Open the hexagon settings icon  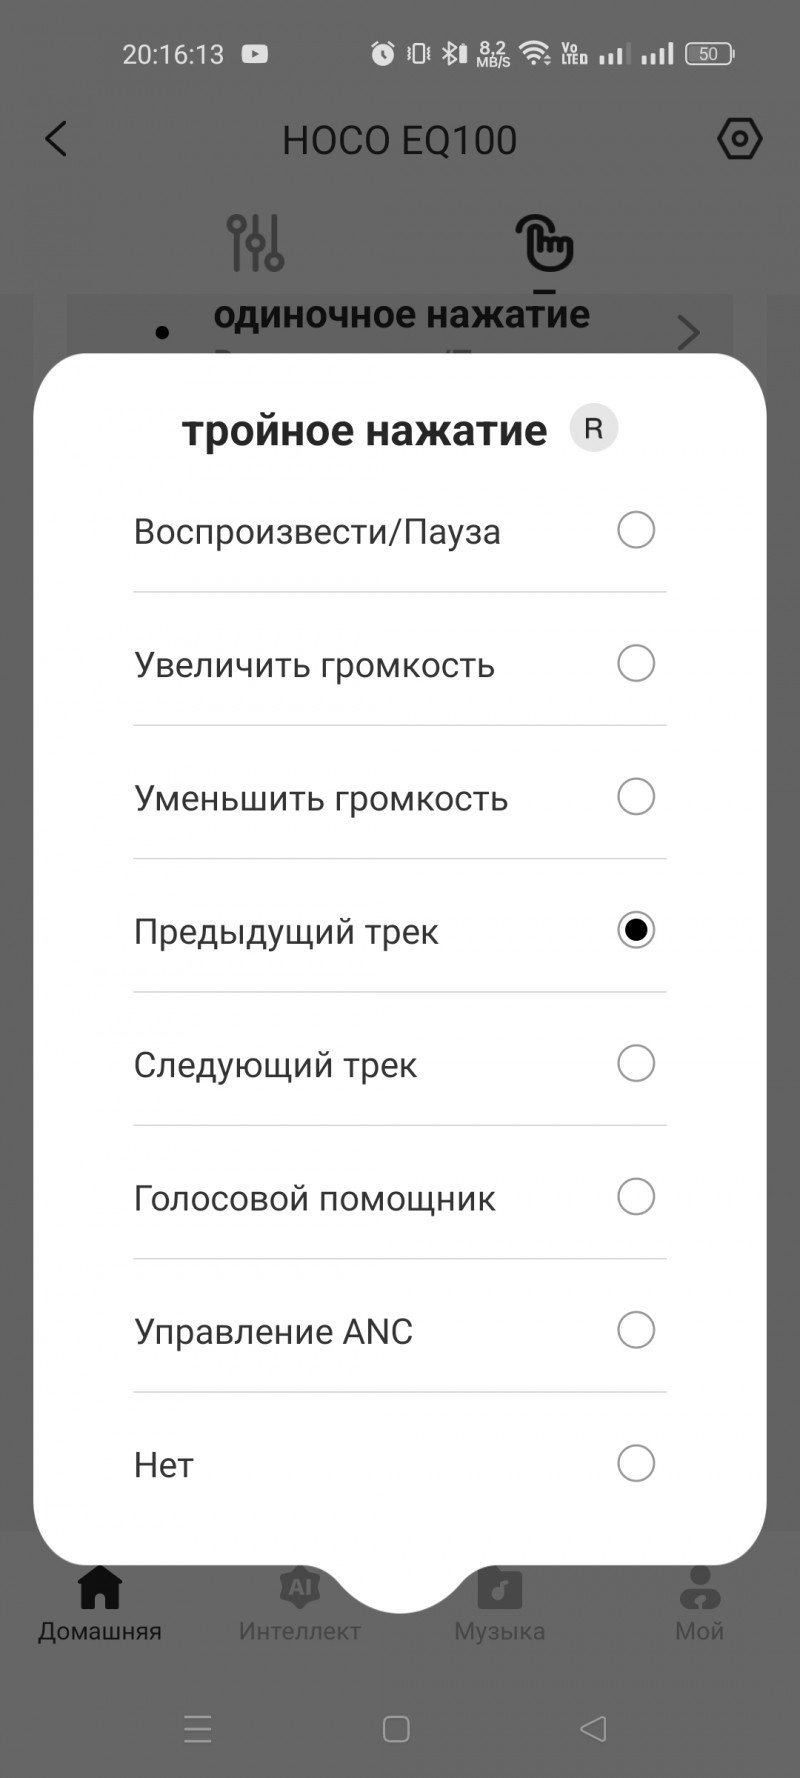click(x=739, y=139)
